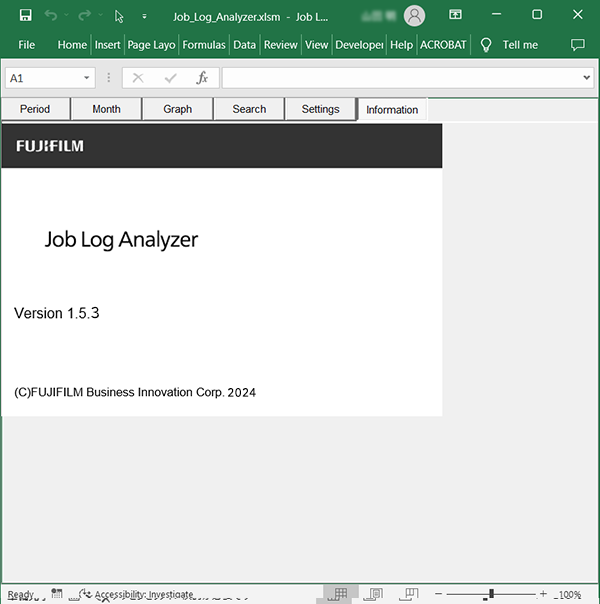
Task: Click the Period button
Action: (35, 109)
